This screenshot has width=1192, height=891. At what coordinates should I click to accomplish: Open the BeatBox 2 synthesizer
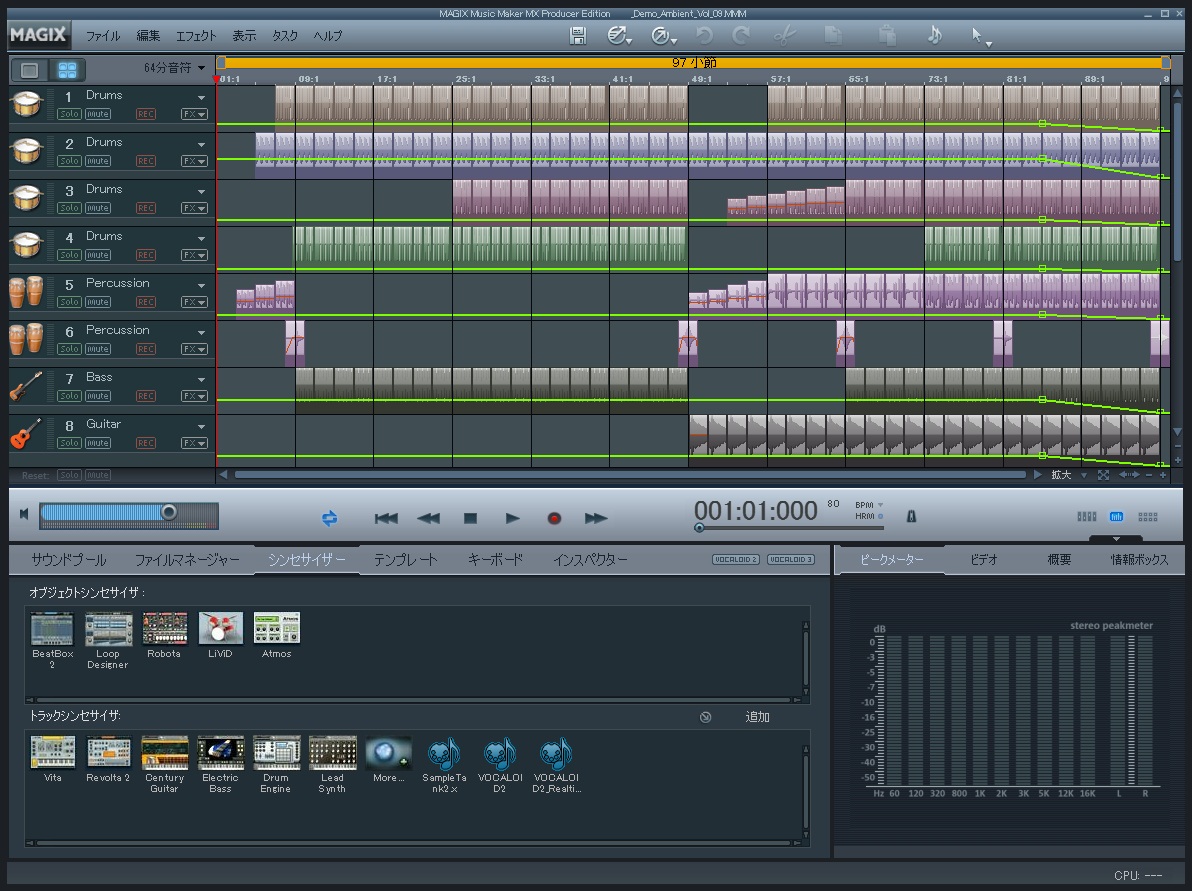[x=52, y=640]
